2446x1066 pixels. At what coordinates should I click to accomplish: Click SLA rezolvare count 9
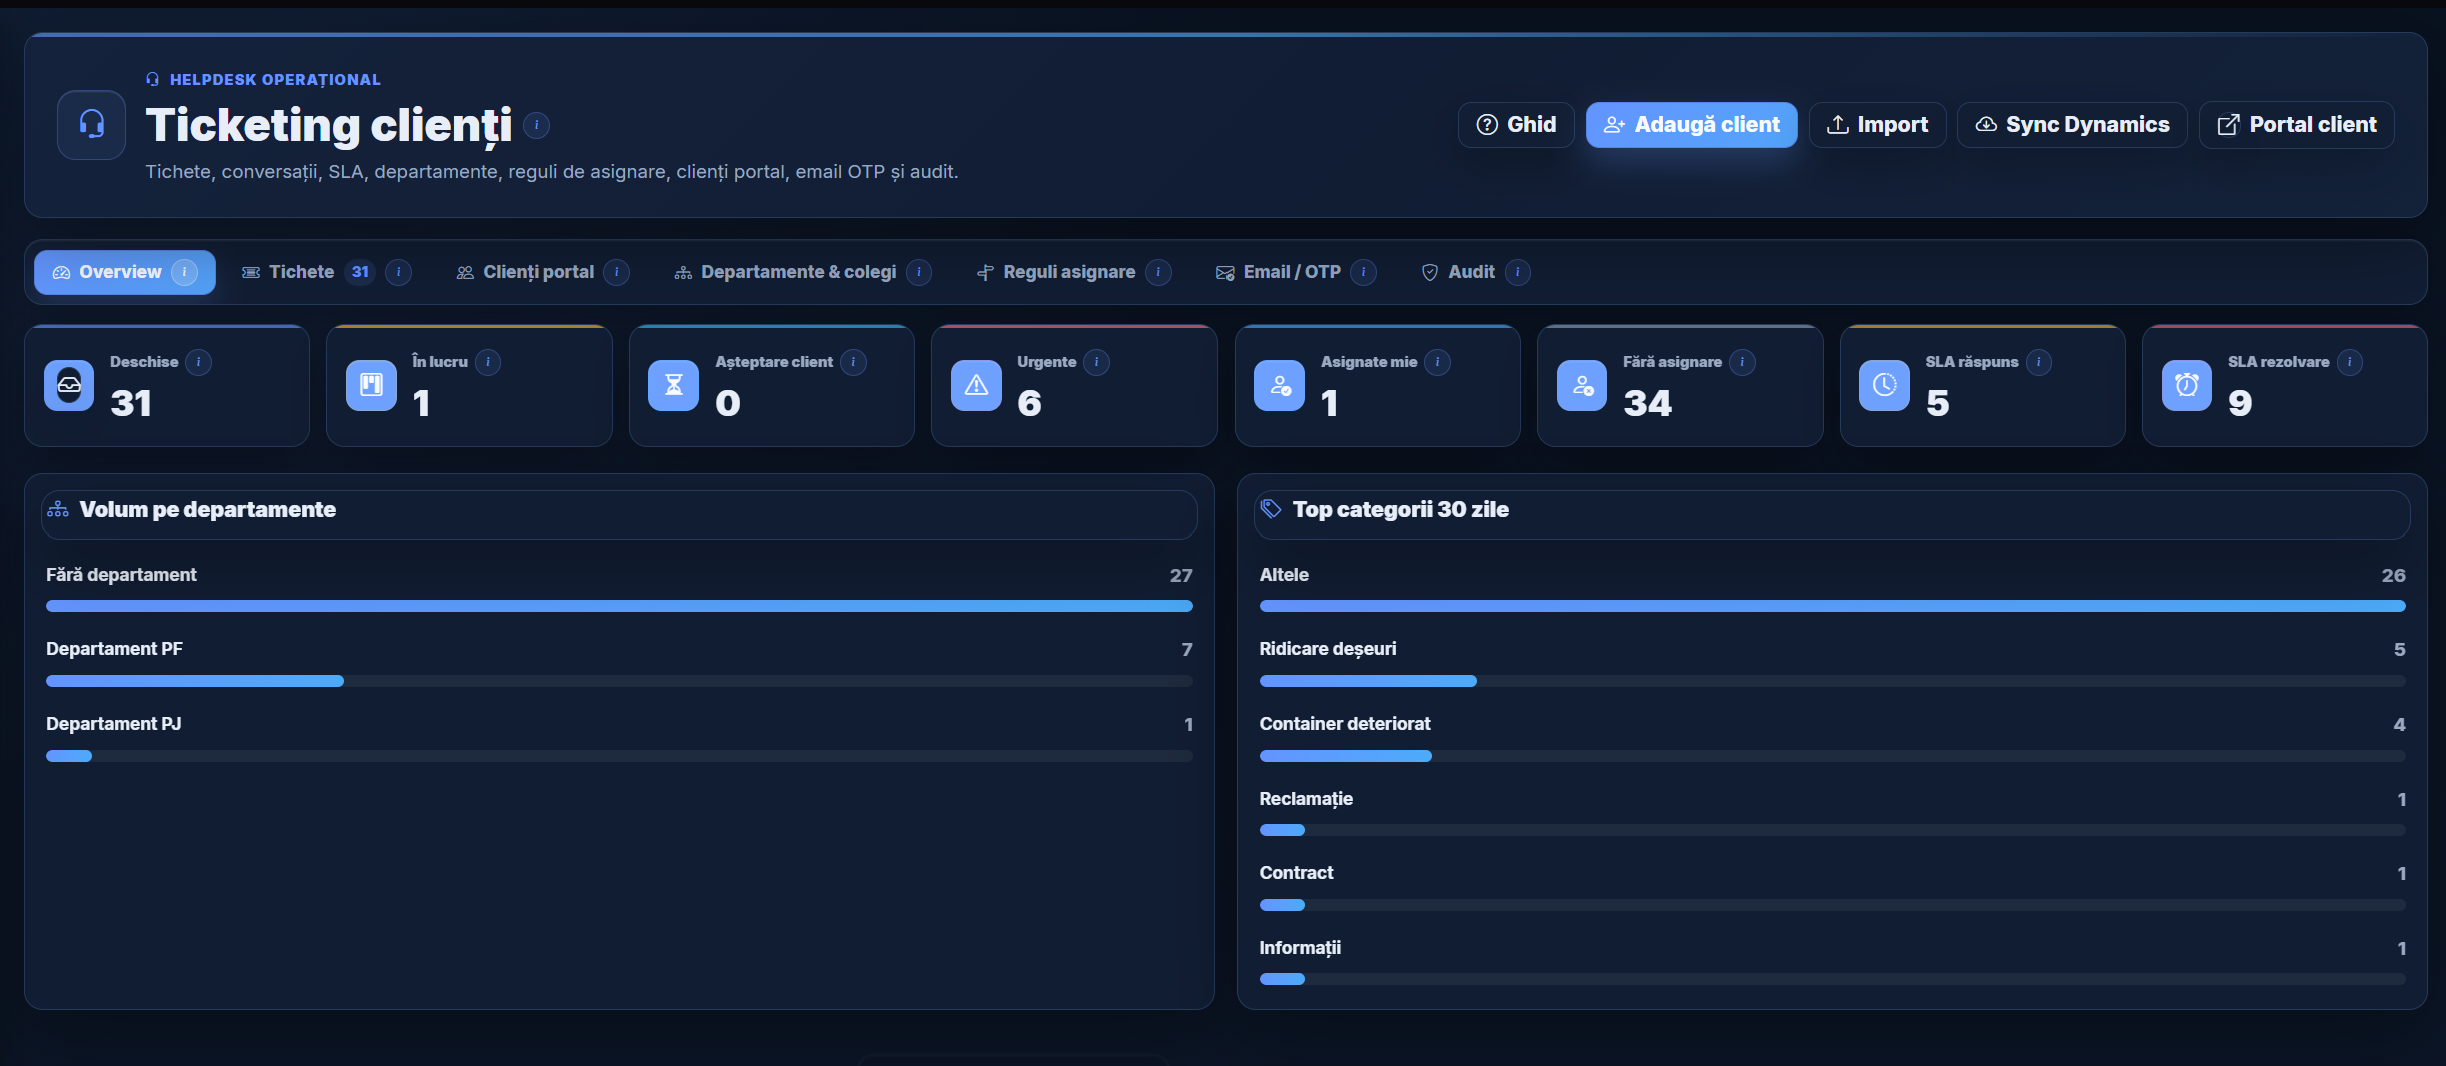pyautogui.click(x=2240, y=403)
